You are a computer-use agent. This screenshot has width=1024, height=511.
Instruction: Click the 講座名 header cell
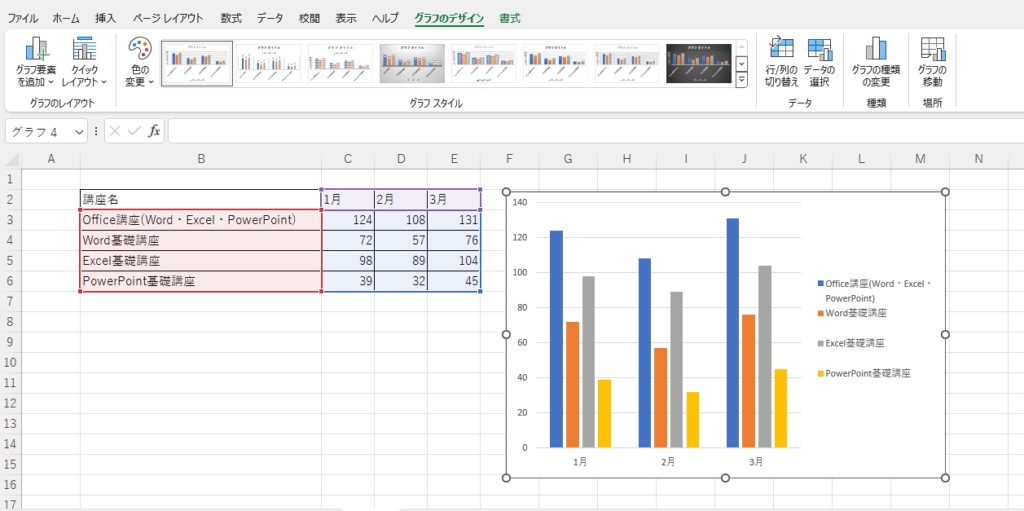pyautogui.click(x=201, y=200)
